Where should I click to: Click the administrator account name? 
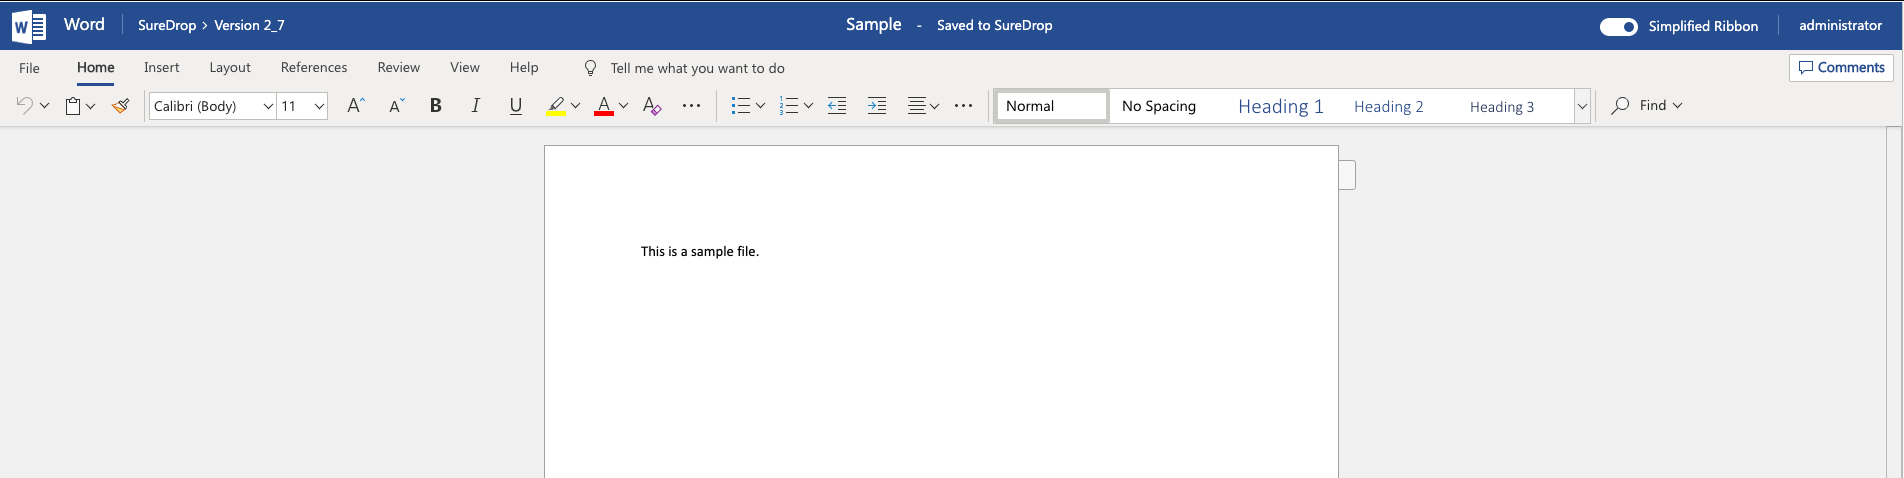pos(1840,25)
